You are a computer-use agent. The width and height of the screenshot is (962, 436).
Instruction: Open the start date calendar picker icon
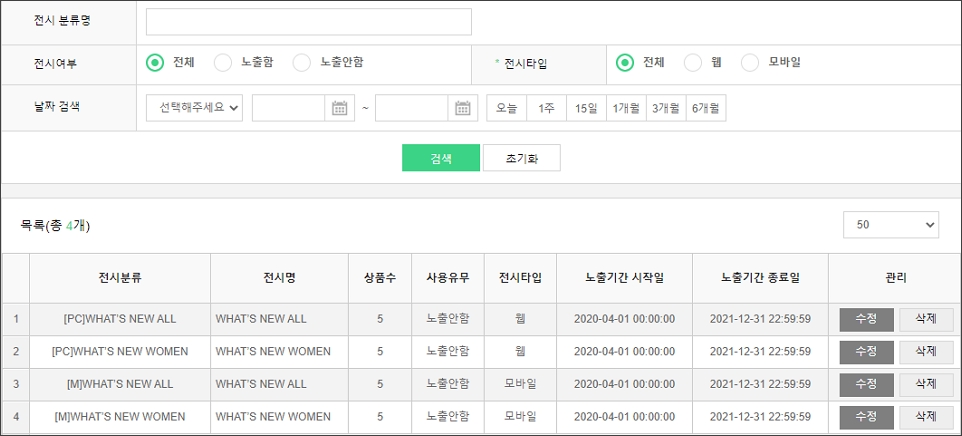coord(340,108)
